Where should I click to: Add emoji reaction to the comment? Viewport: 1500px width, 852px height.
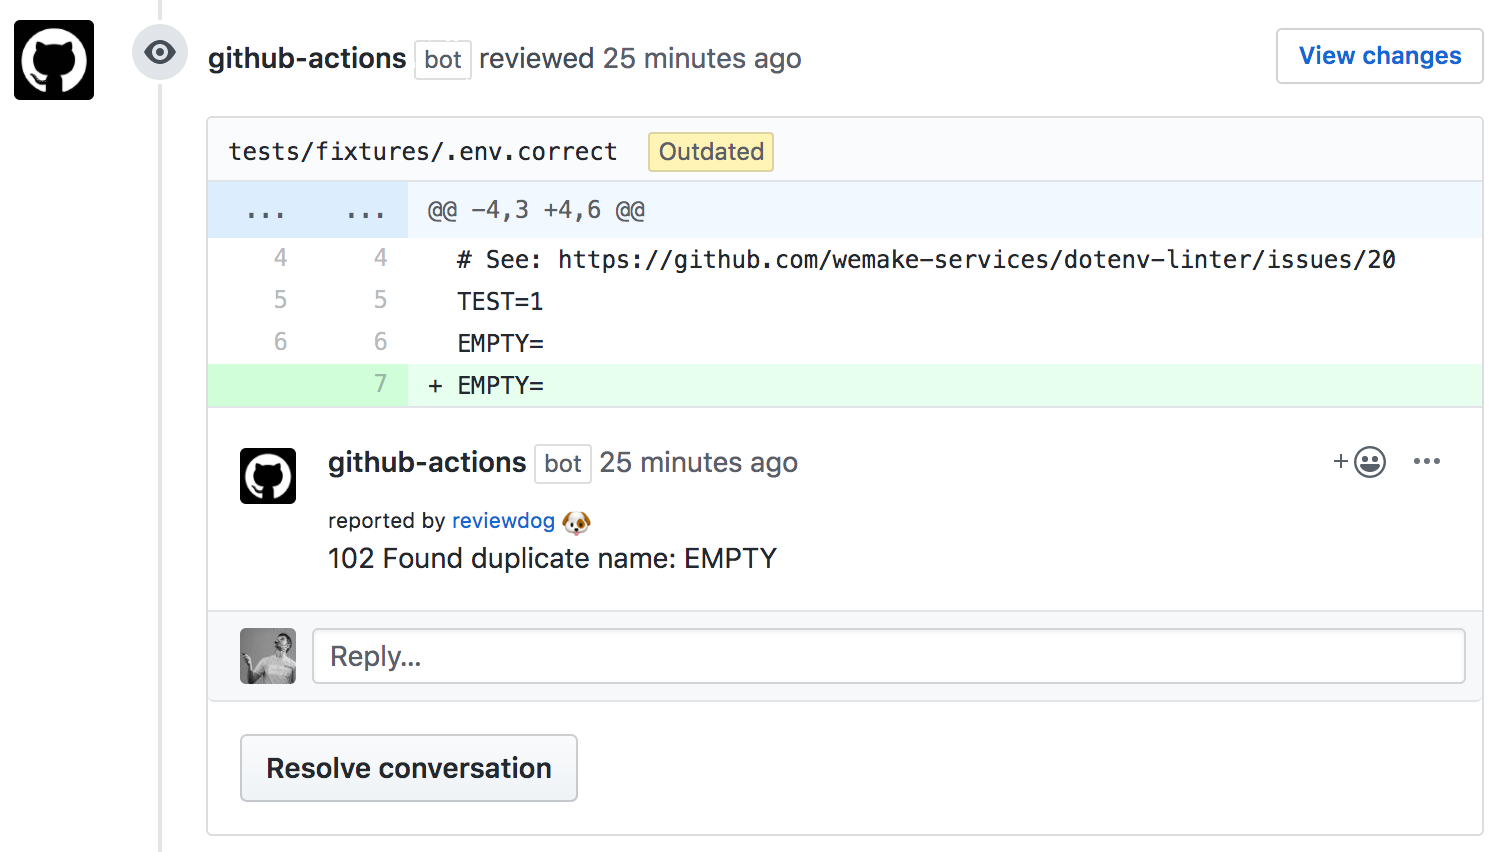1360,462
